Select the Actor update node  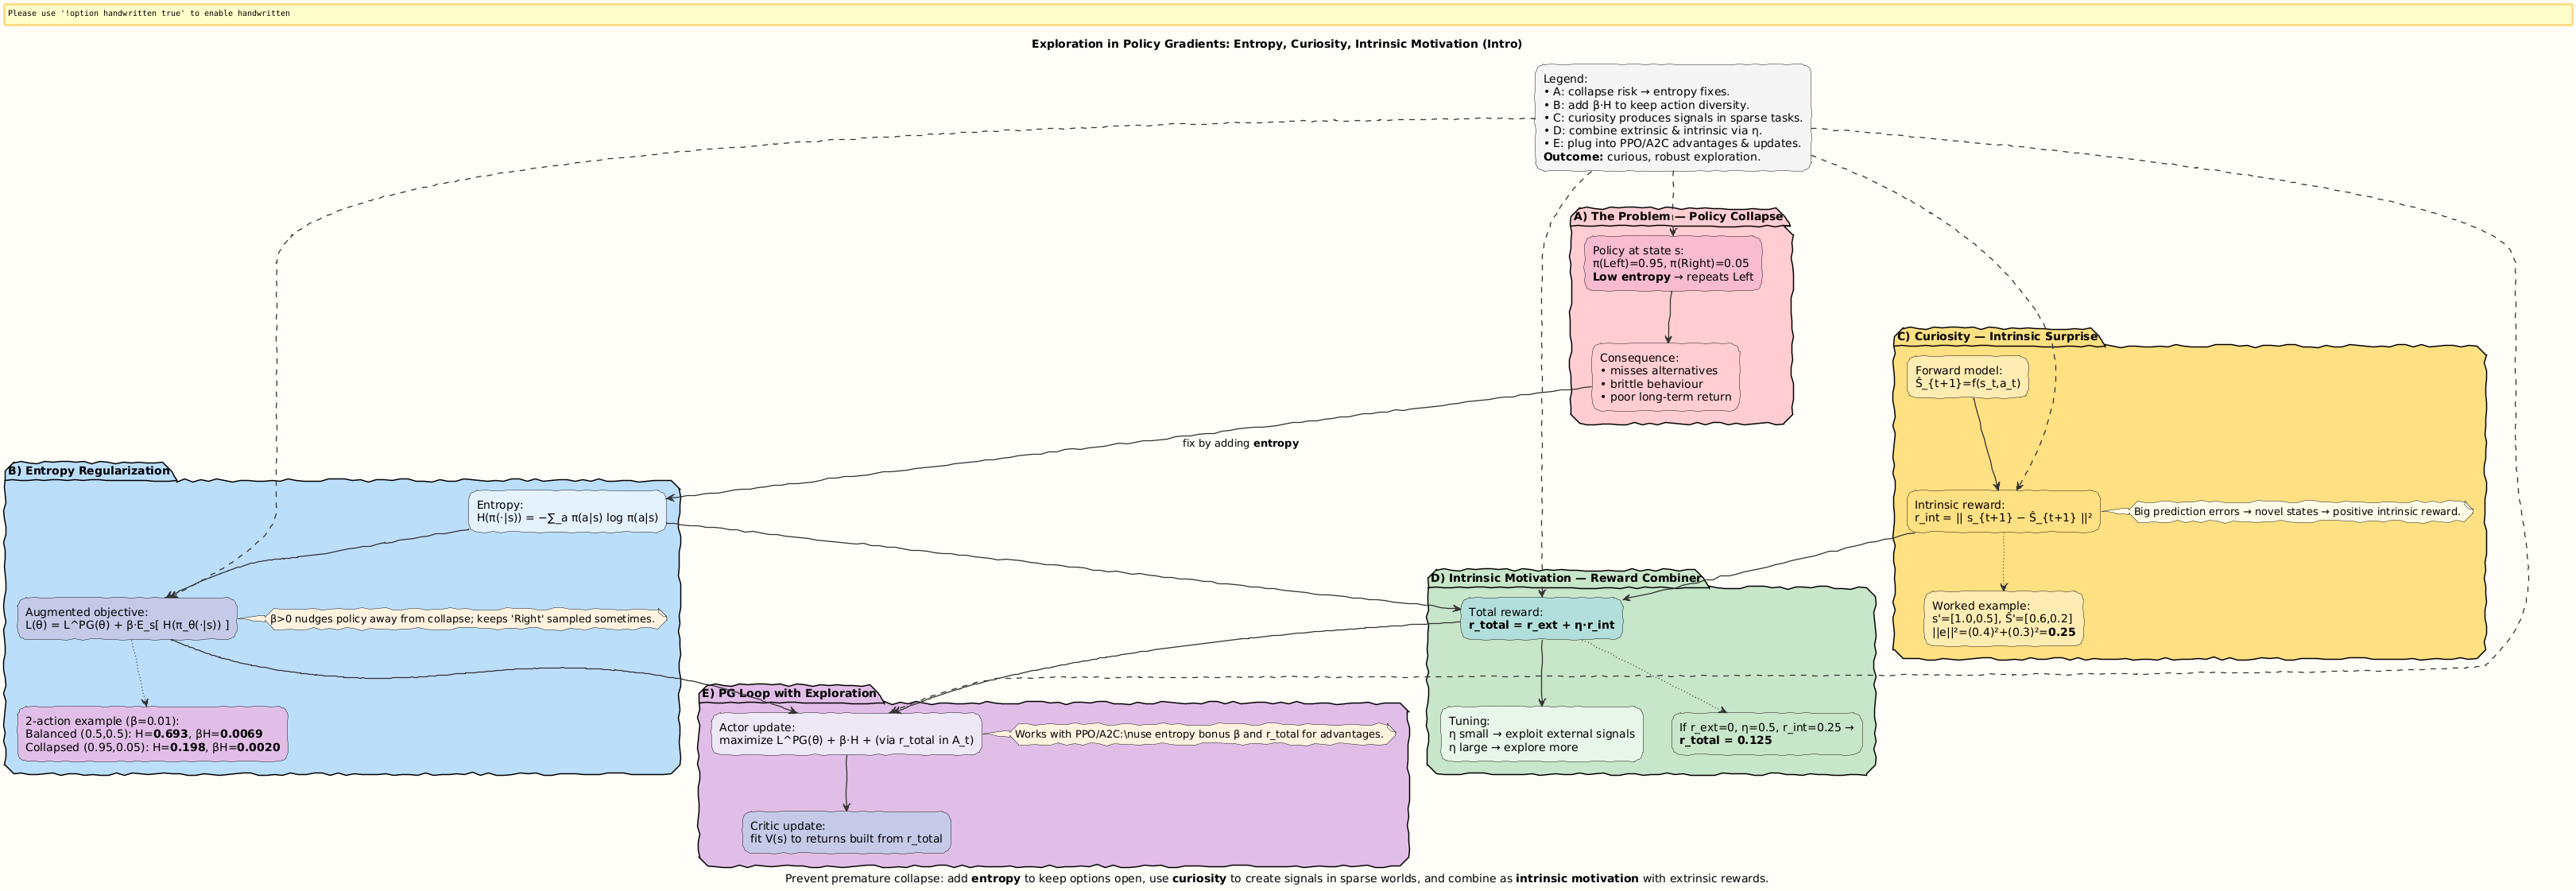point(846,734)
